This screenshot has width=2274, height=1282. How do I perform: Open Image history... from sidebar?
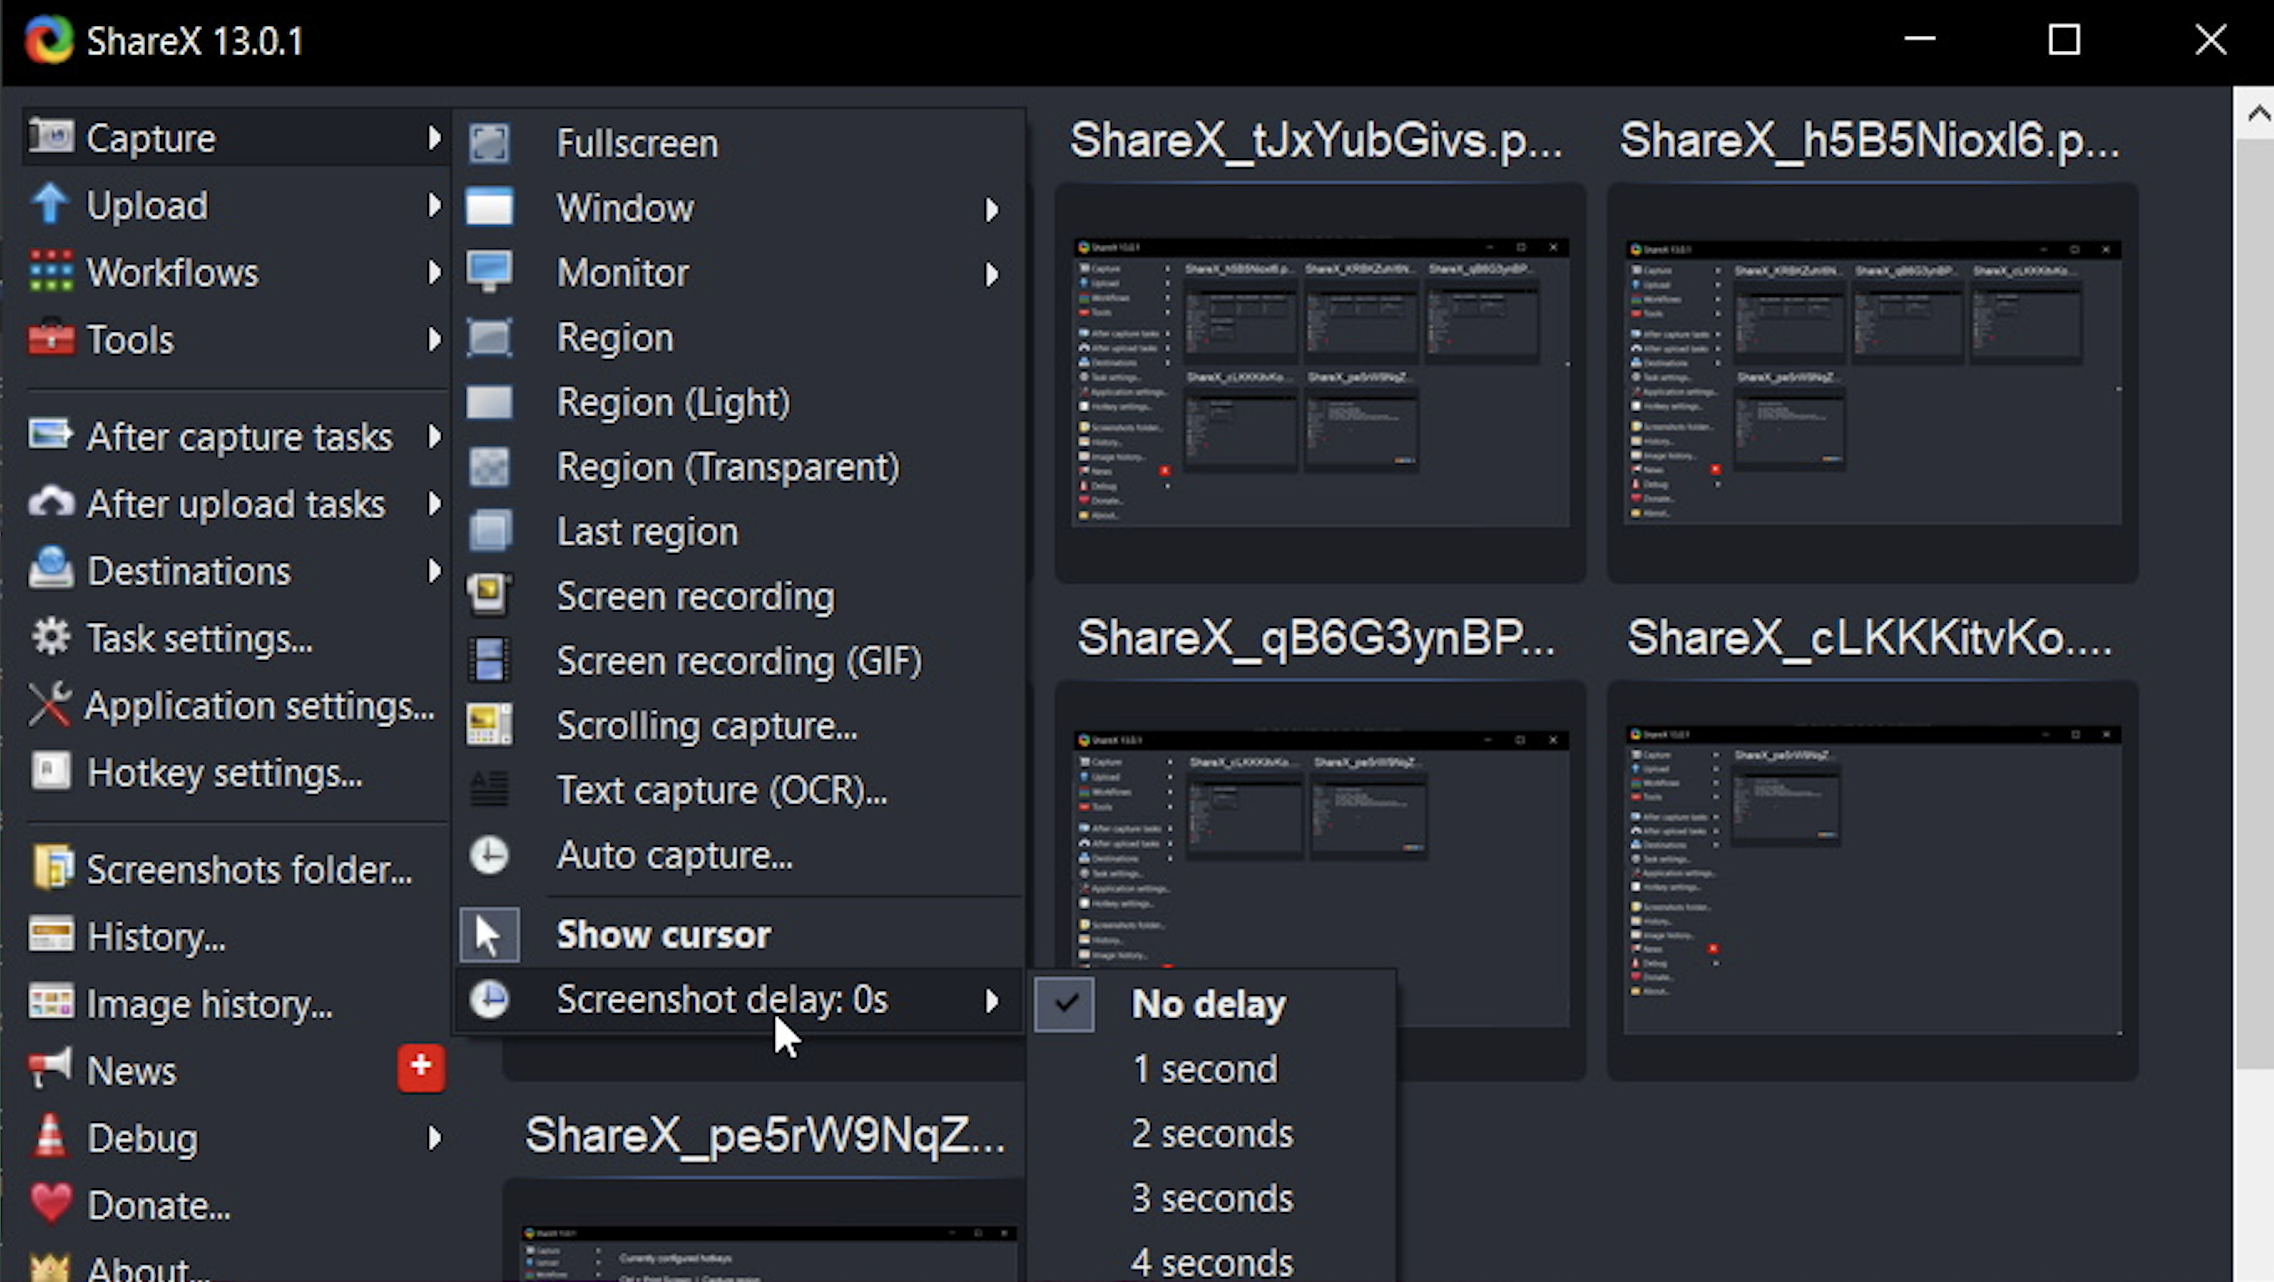[235, 1004]
